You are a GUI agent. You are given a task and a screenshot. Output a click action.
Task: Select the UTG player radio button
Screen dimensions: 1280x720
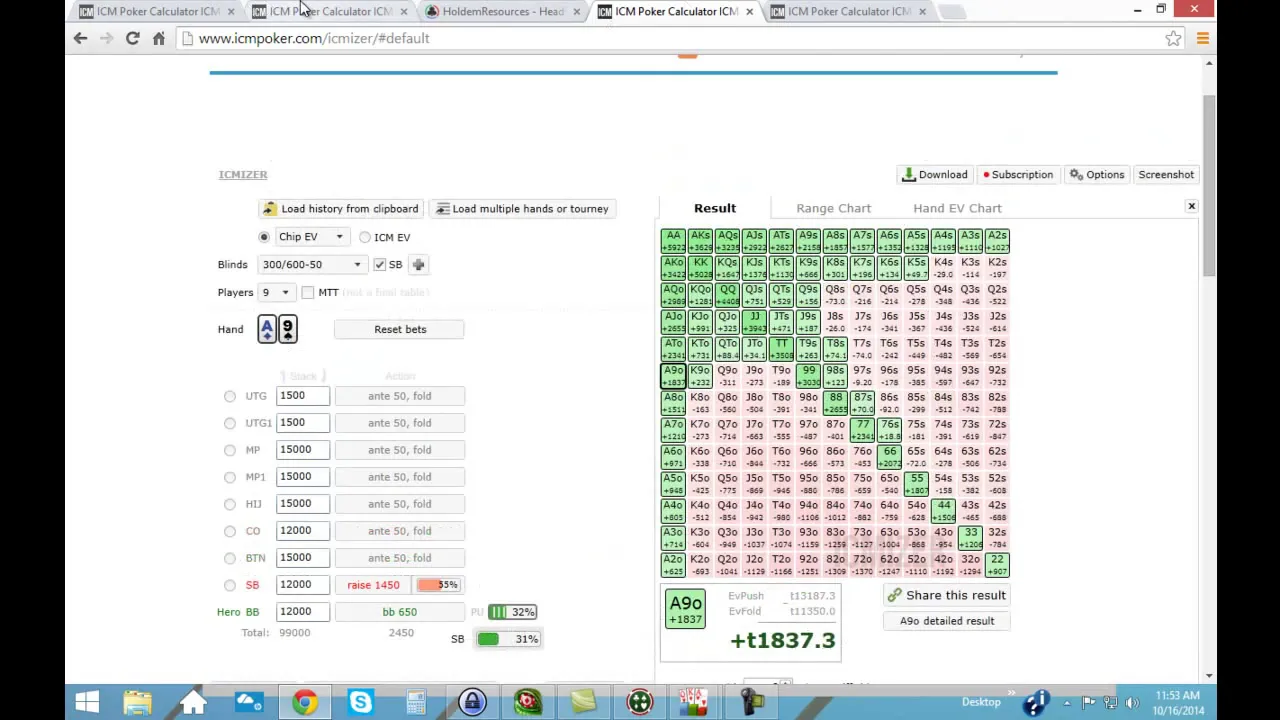230,396
